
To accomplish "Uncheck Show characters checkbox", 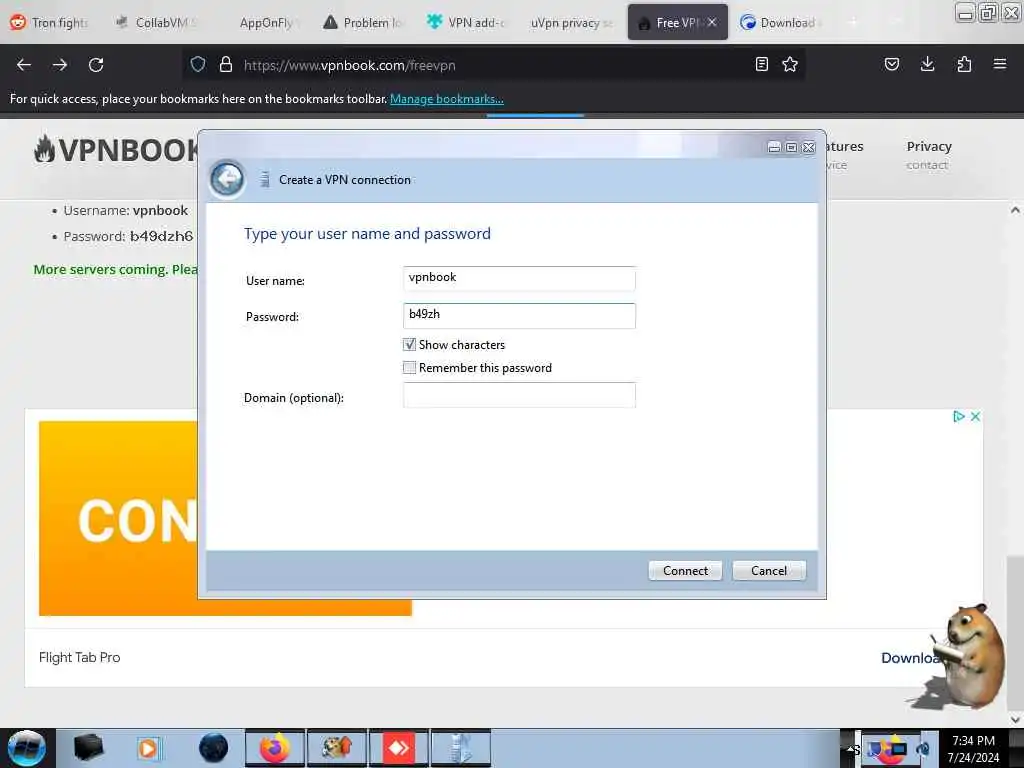I will (409, 345).
